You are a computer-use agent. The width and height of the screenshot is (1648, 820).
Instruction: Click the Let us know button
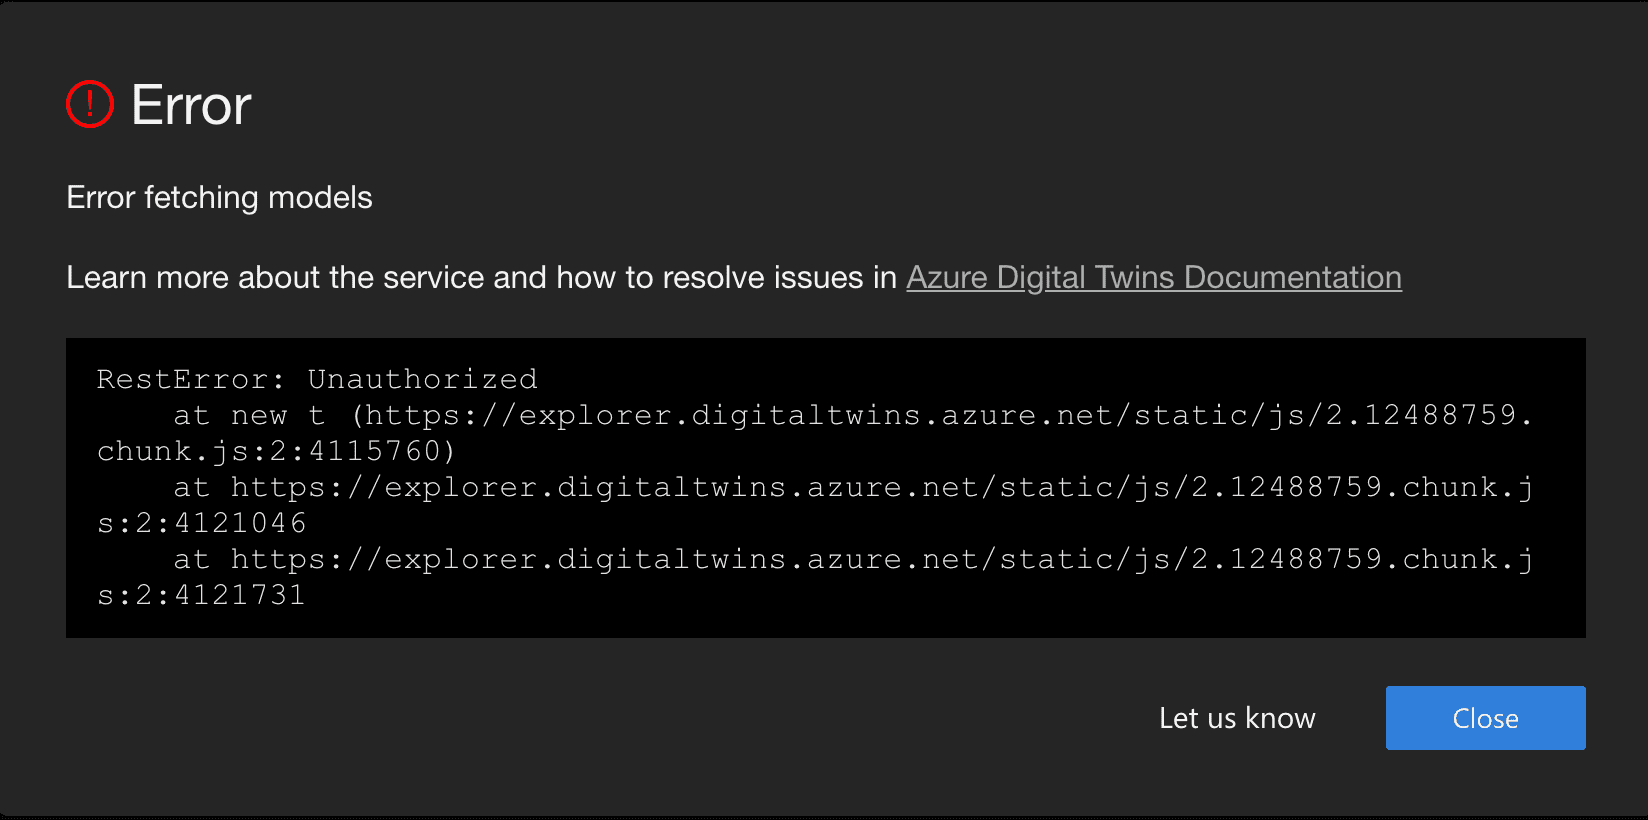pos(1237,718)
